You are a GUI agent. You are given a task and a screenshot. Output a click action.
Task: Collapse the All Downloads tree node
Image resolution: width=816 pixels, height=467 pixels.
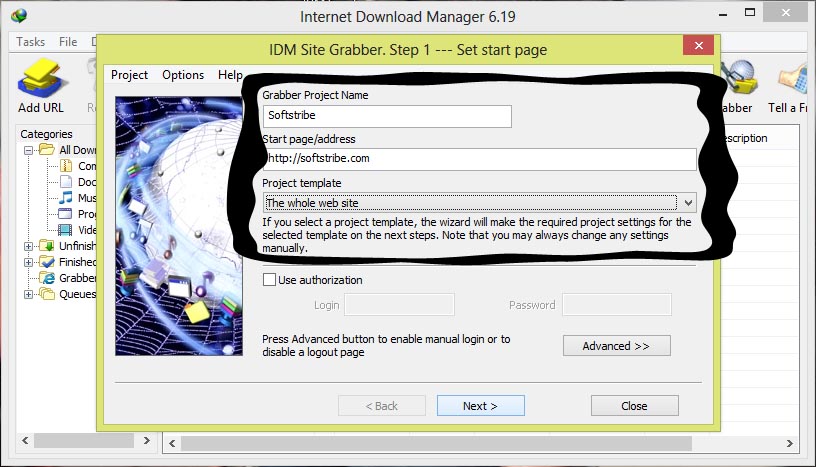pyautogui.click(x=28, y=150)
